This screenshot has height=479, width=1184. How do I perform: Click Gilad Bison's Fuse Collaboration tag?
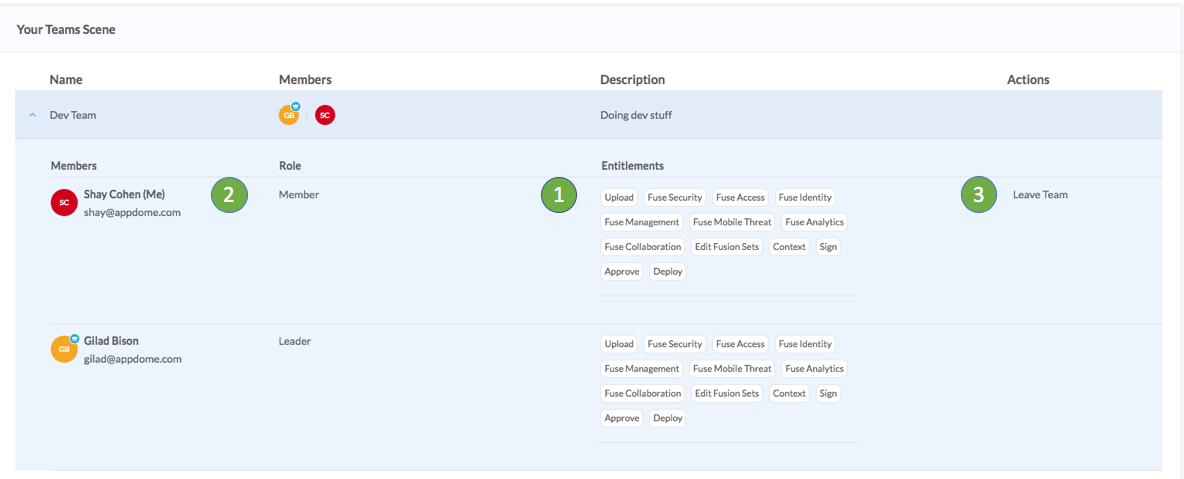[643, 393]
